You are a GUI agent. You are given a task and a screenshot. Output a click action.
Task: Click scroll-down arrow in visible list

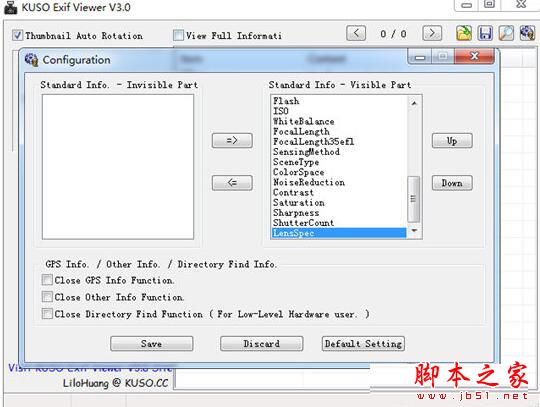click(414, 230)
